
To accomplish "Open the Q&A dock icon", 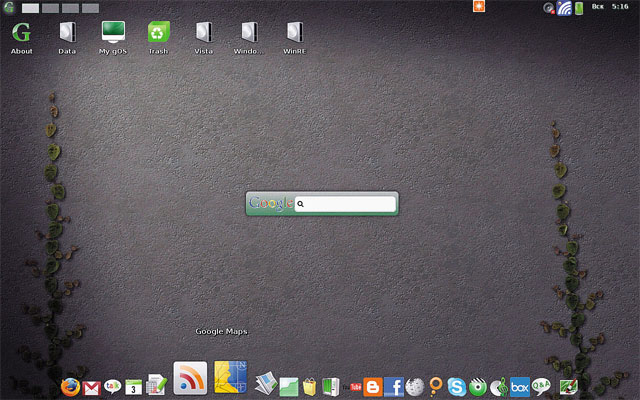I will pos(541,386).
